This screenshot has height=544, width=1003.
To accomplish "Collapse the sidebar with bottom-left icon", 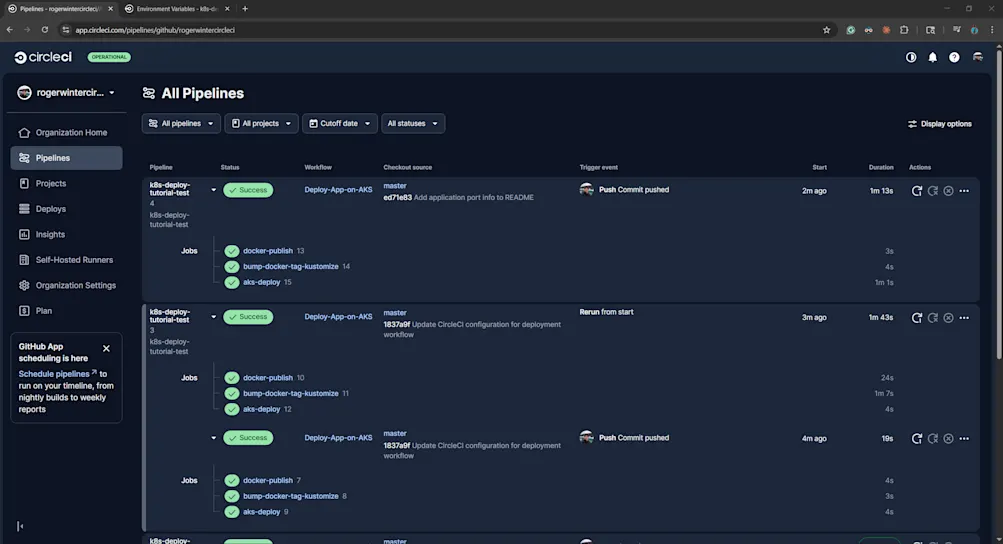I will coord(20,526).
